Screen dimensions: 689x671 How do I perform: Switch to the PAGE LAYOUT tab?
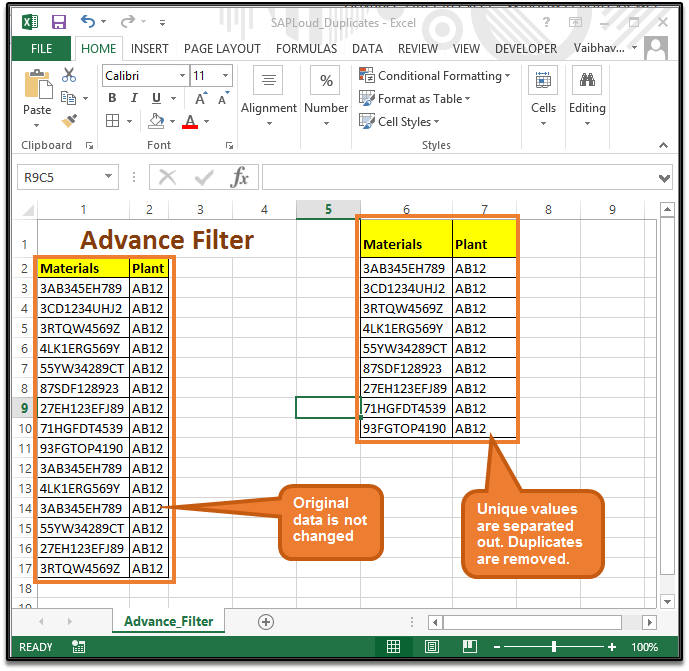(222, 48)
